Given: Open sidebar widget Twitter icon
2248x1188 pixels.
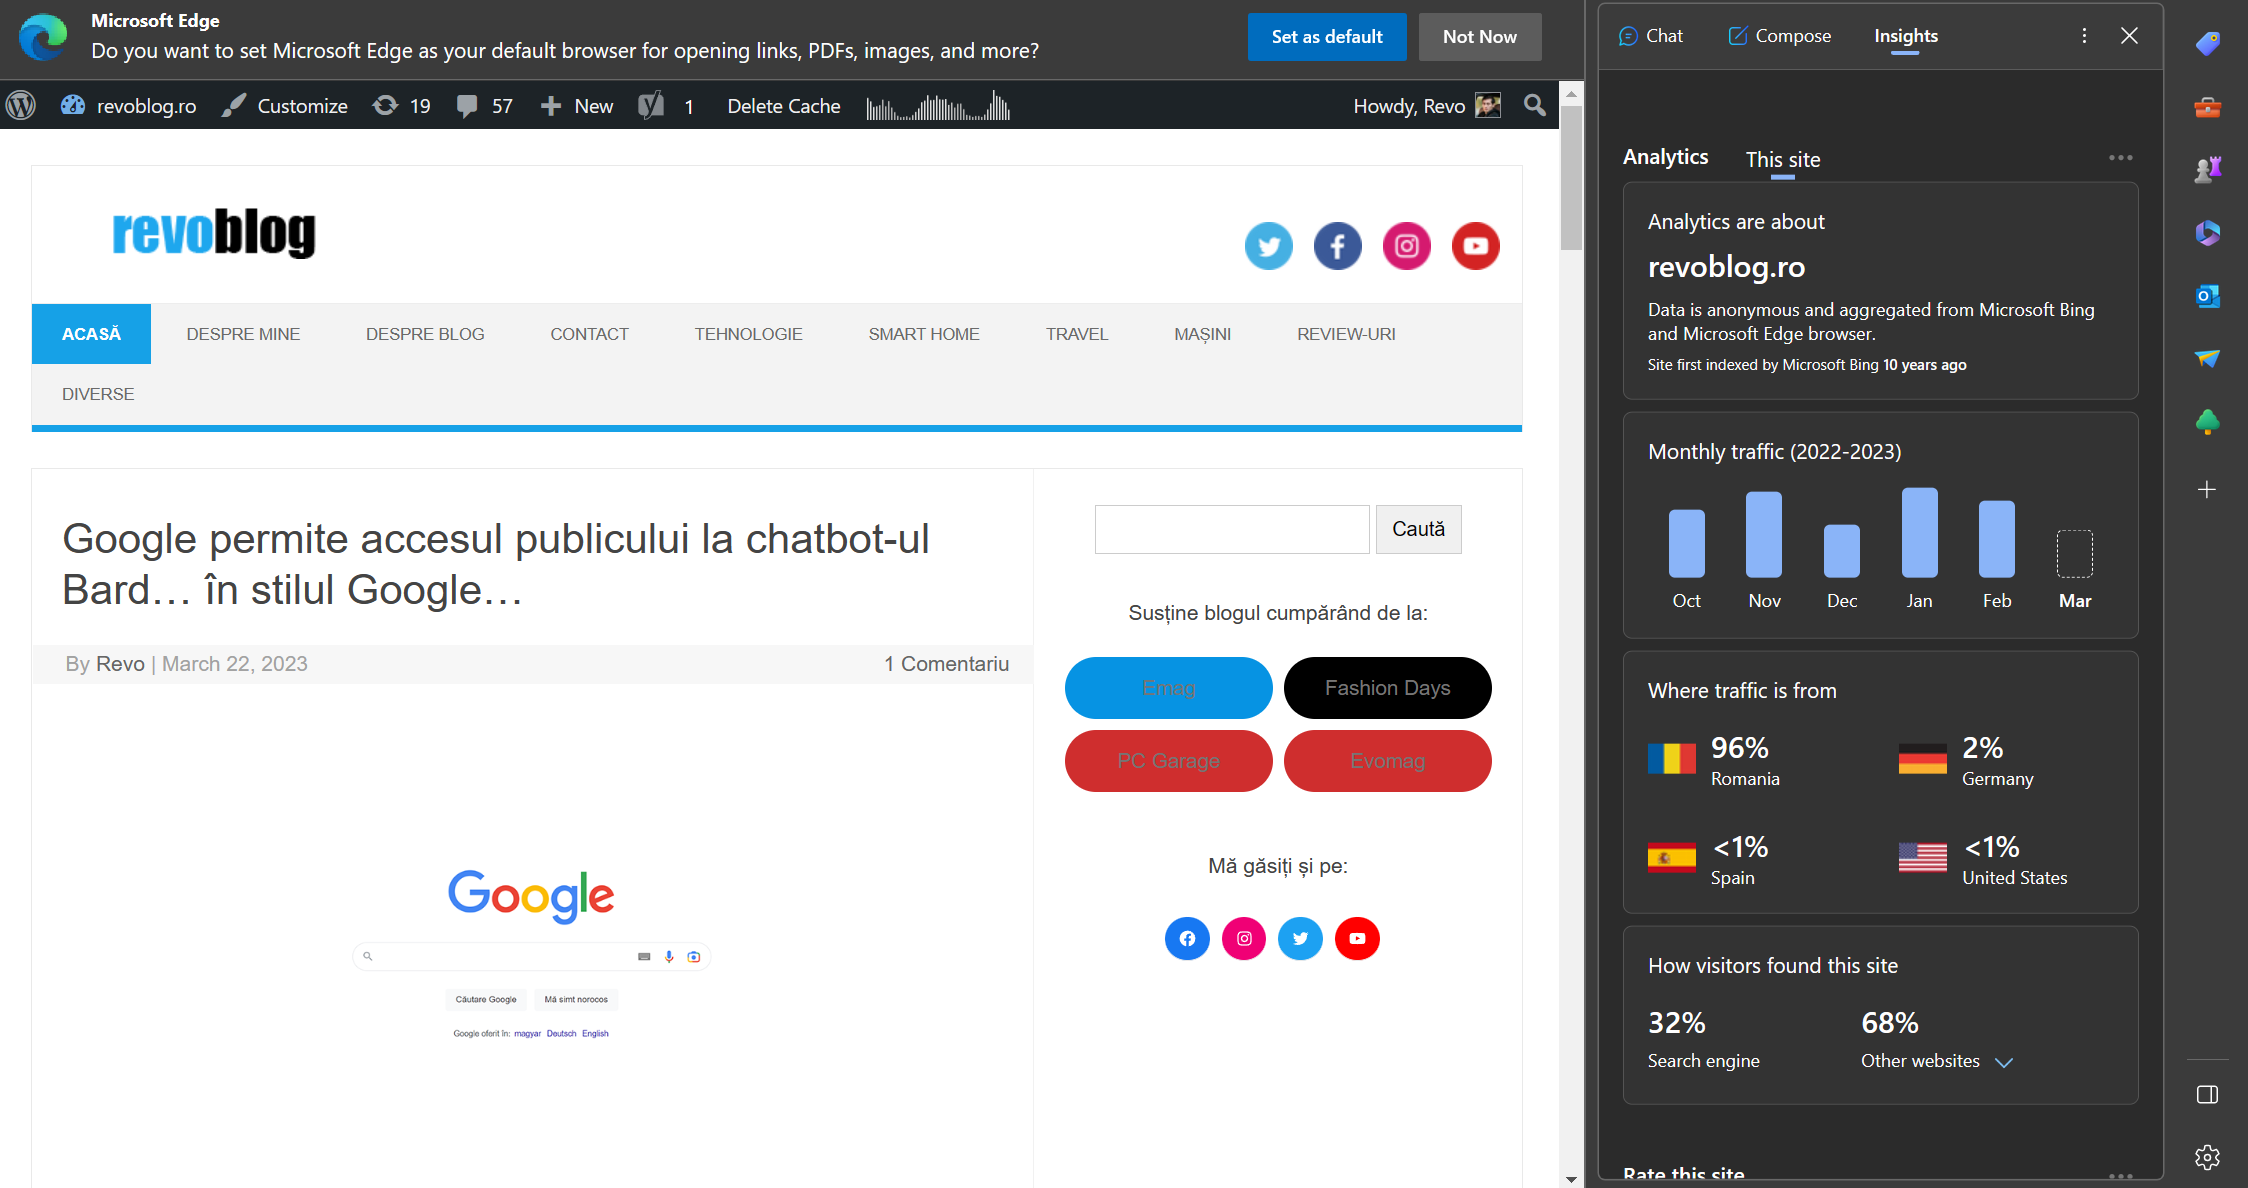Looking at the screenshot, I should point(1300,938).
